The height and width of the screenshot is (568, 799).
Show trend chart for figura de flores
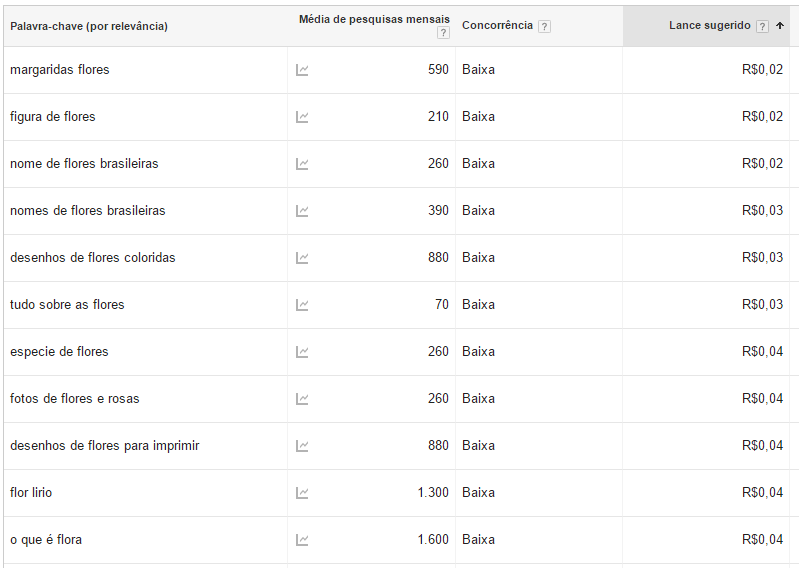[x=302, y=117]
